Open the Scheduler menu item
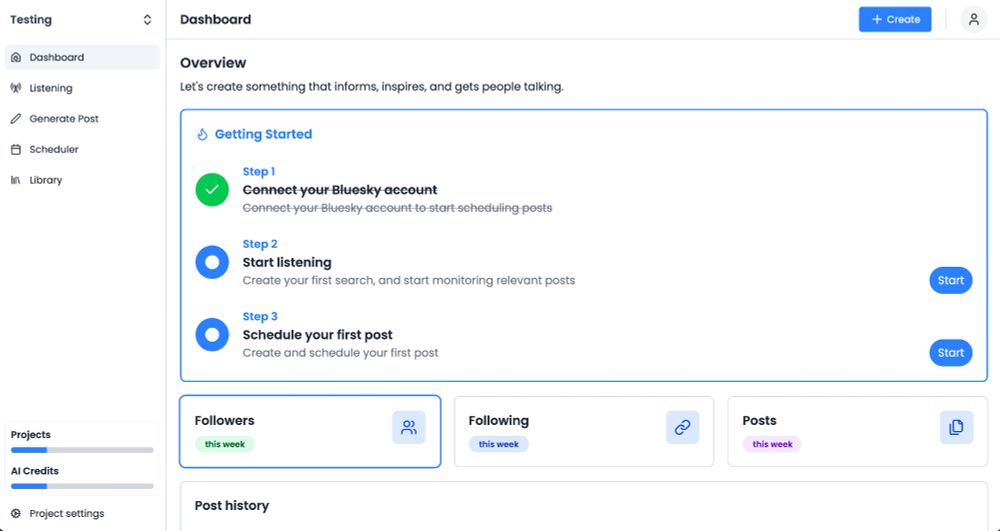 (x=54, y=150)
